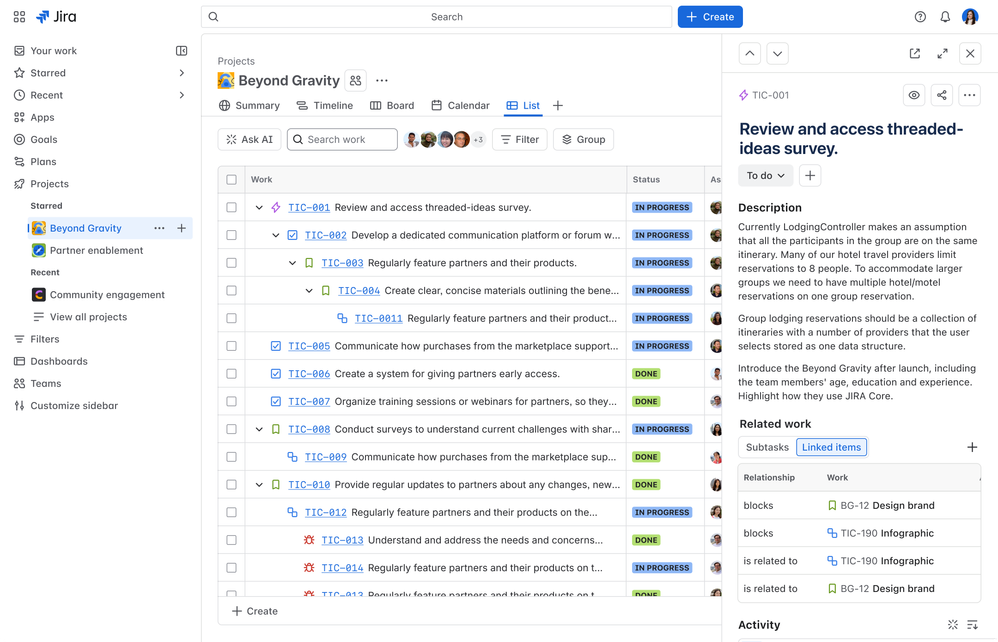Viewport: 998px width, 642px height.
Task: Open the Beyond Gravity team members icon
Action: tap(355, 81)
